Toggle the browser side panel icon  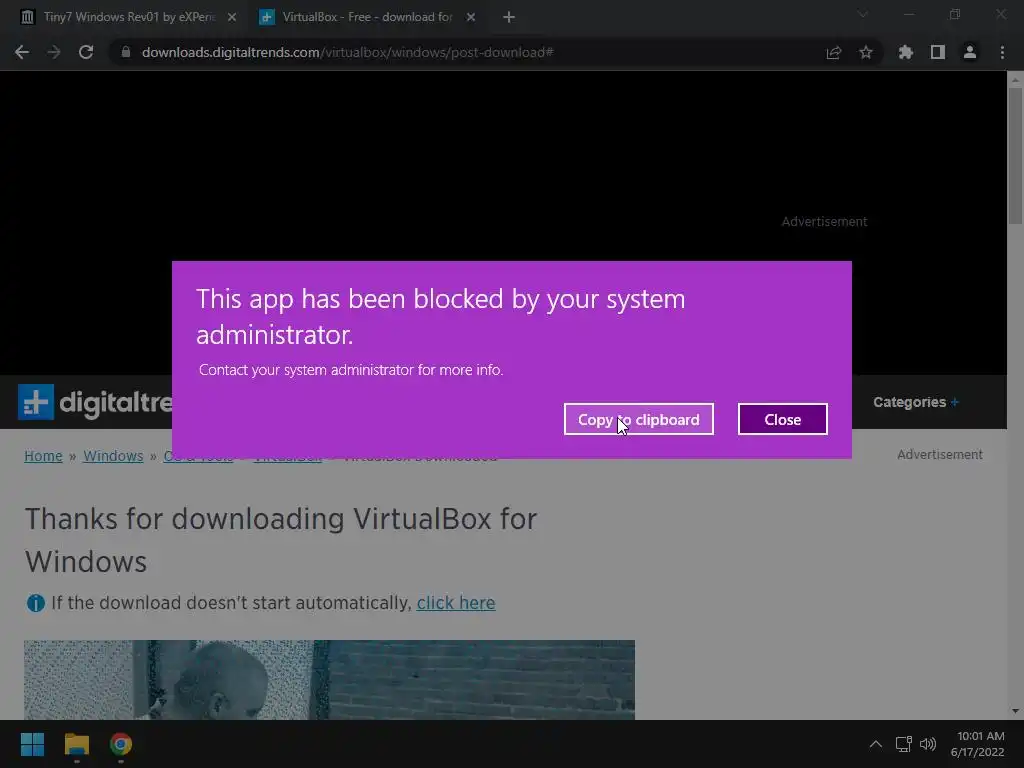point(938,52)
